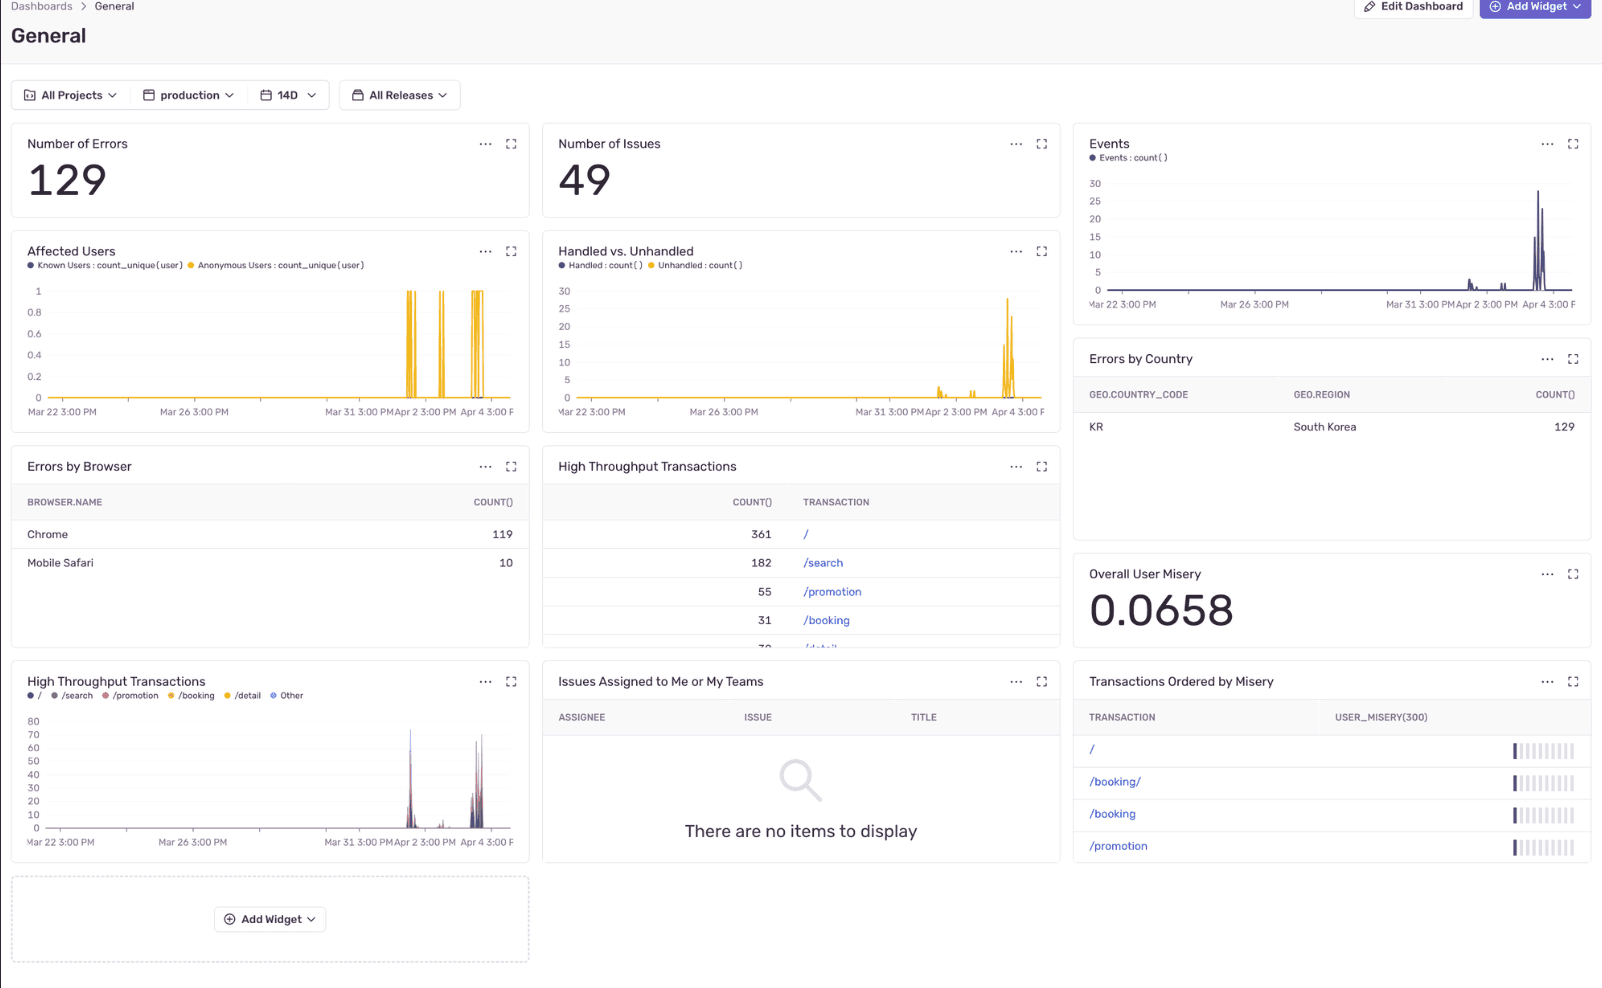Image resolution: width=1602 pixels, height=988 pixels.
Task: Expand Transactions Ordered by Misery widget
Action: pos(1573,682)
